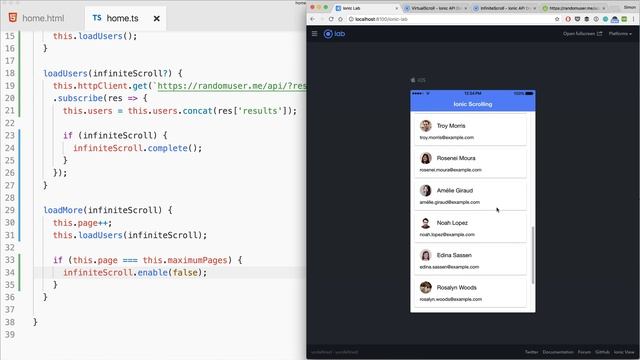Click the browser home button

340,19
